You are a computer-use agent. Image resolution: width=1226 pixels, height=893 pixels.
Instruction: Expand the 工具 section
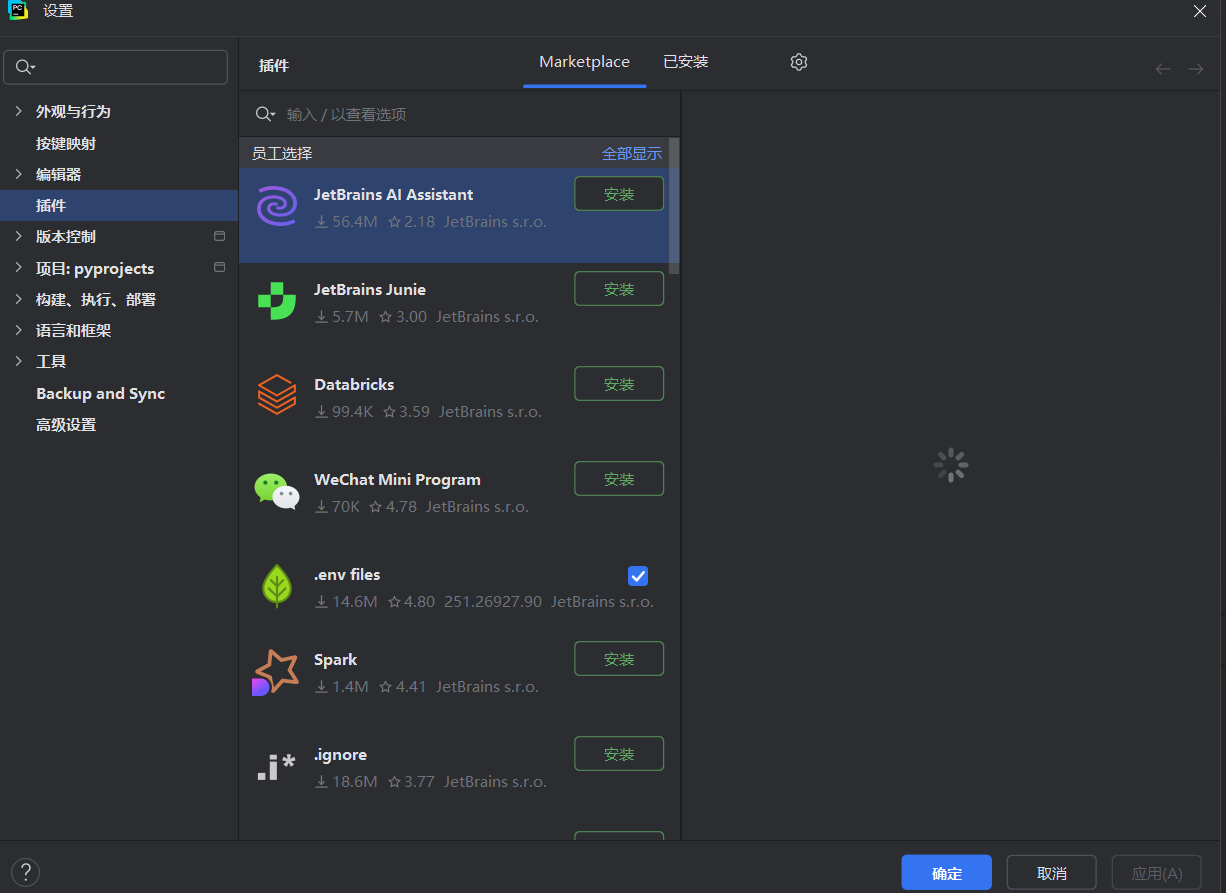pos(18,361)
